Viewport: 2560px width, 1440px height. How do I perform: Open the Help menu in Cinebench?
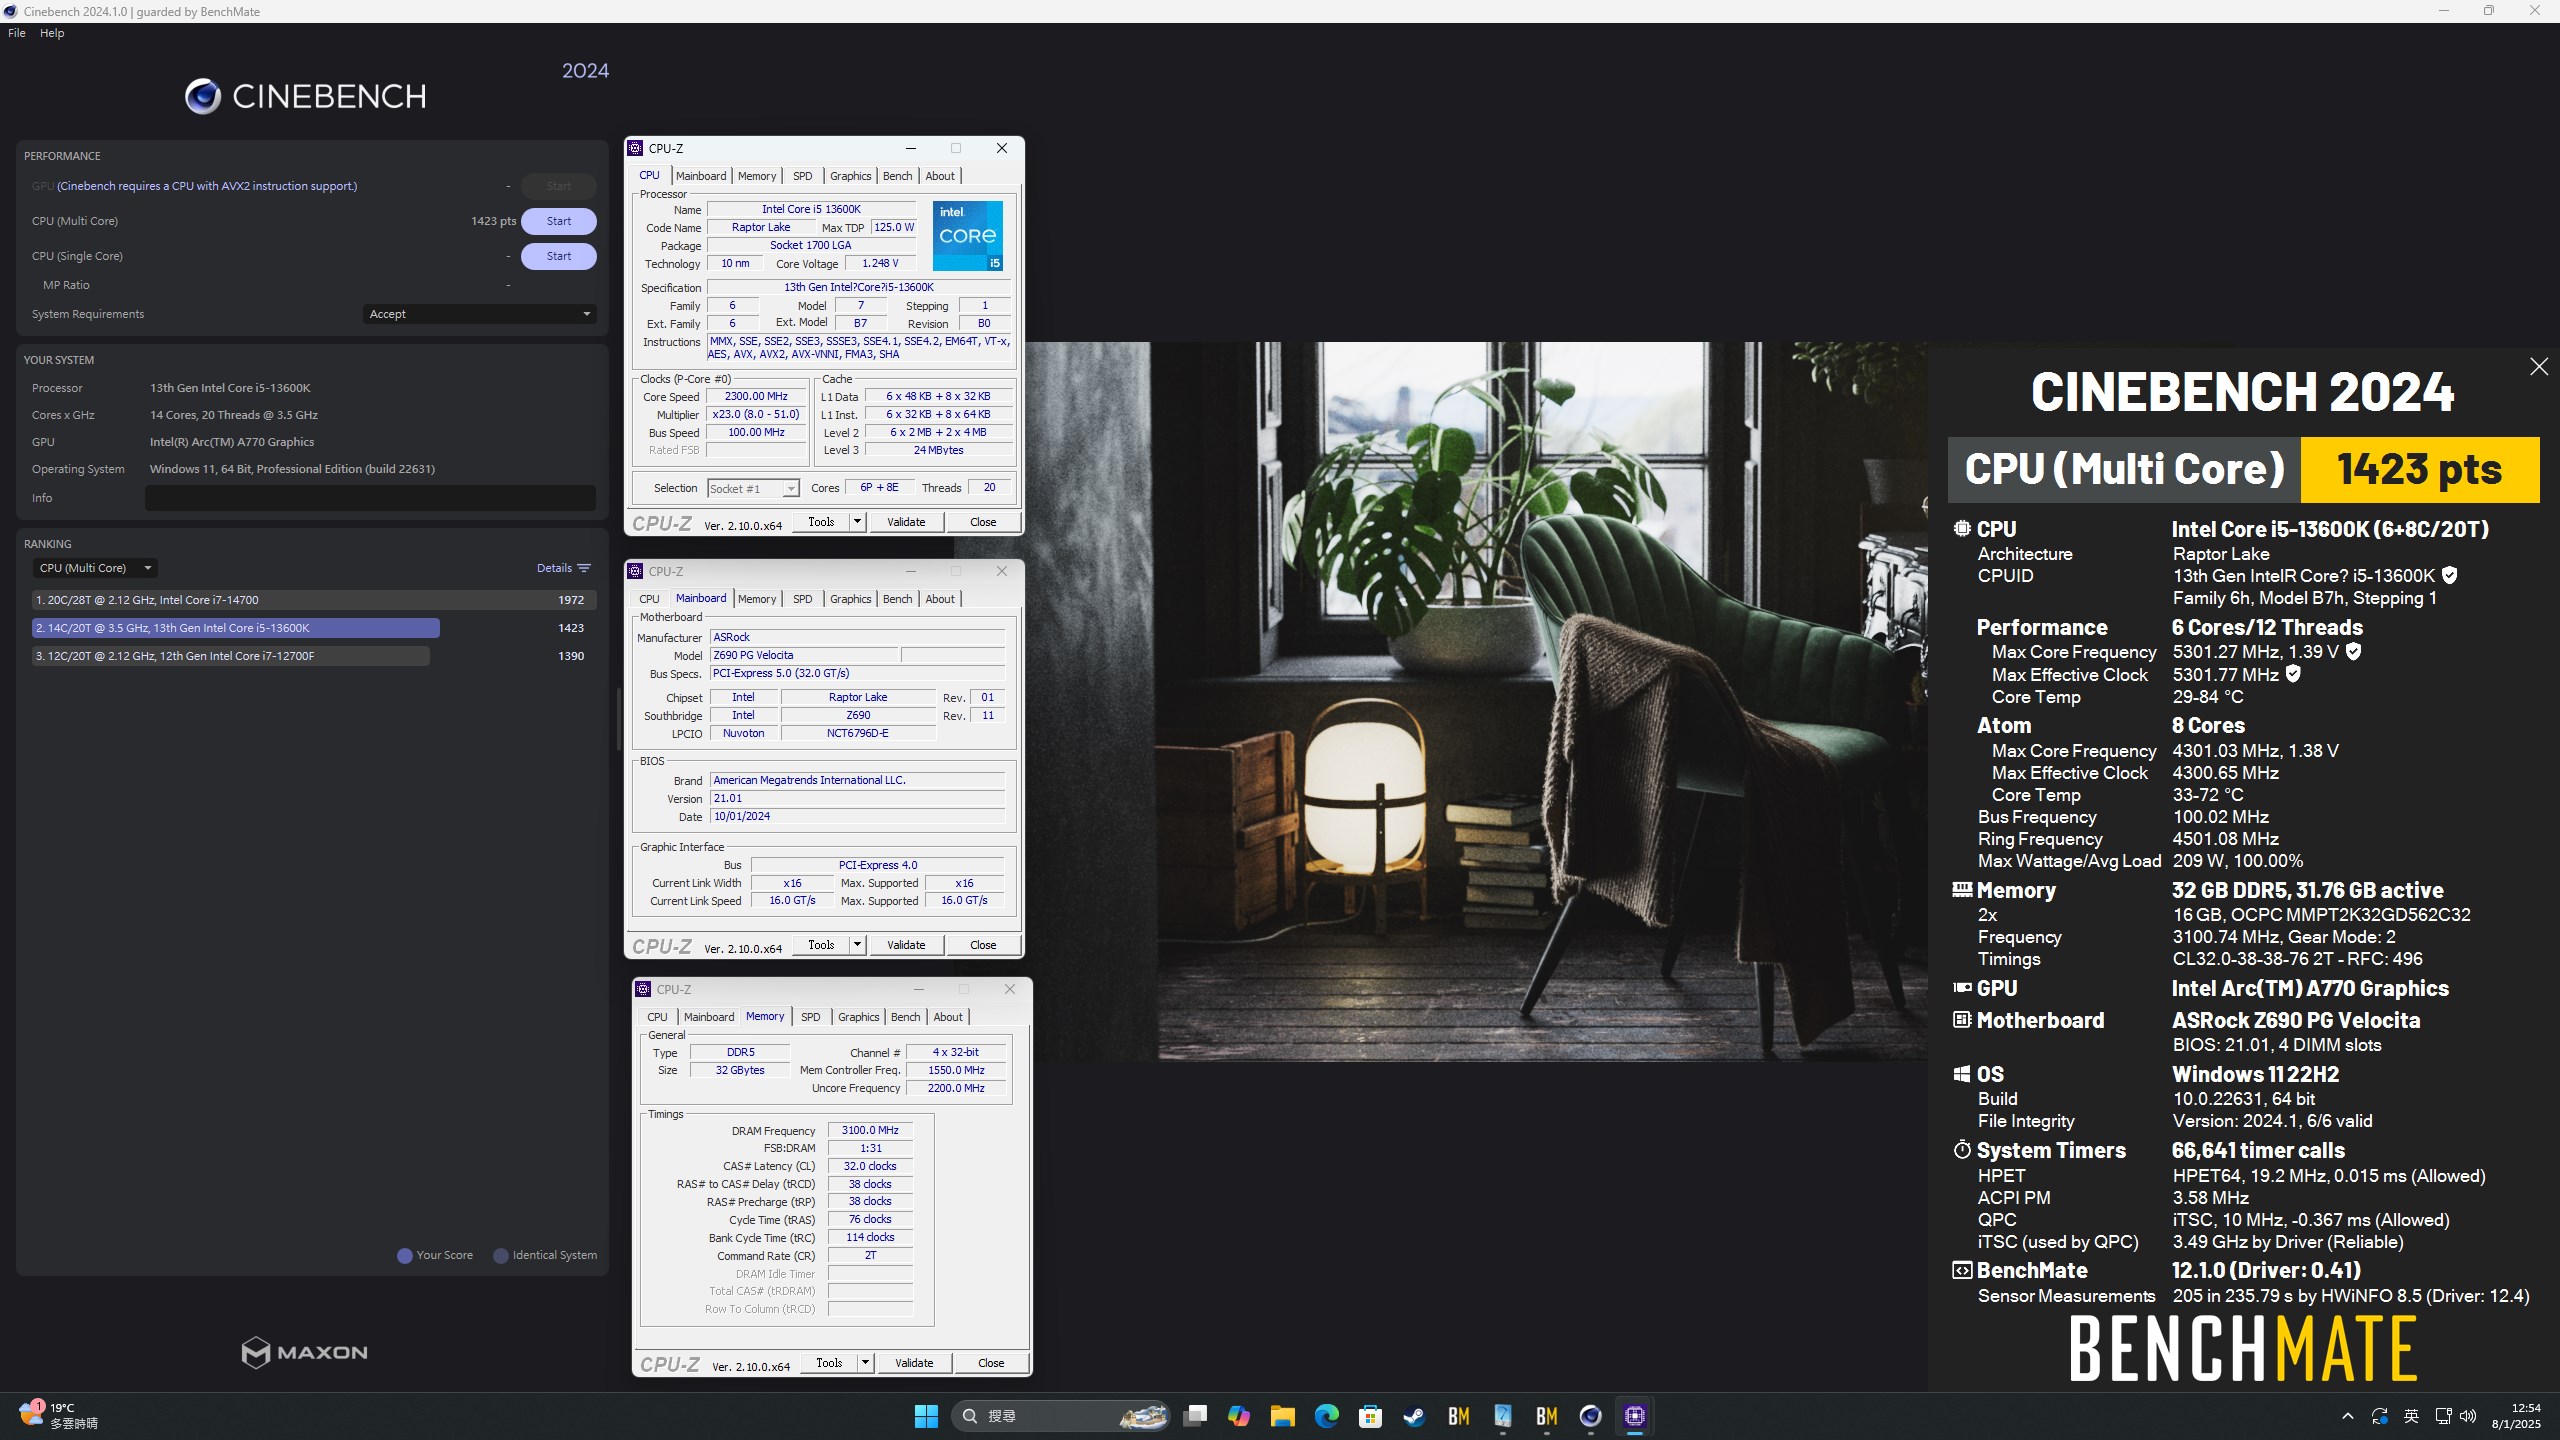tap(52, 33)
